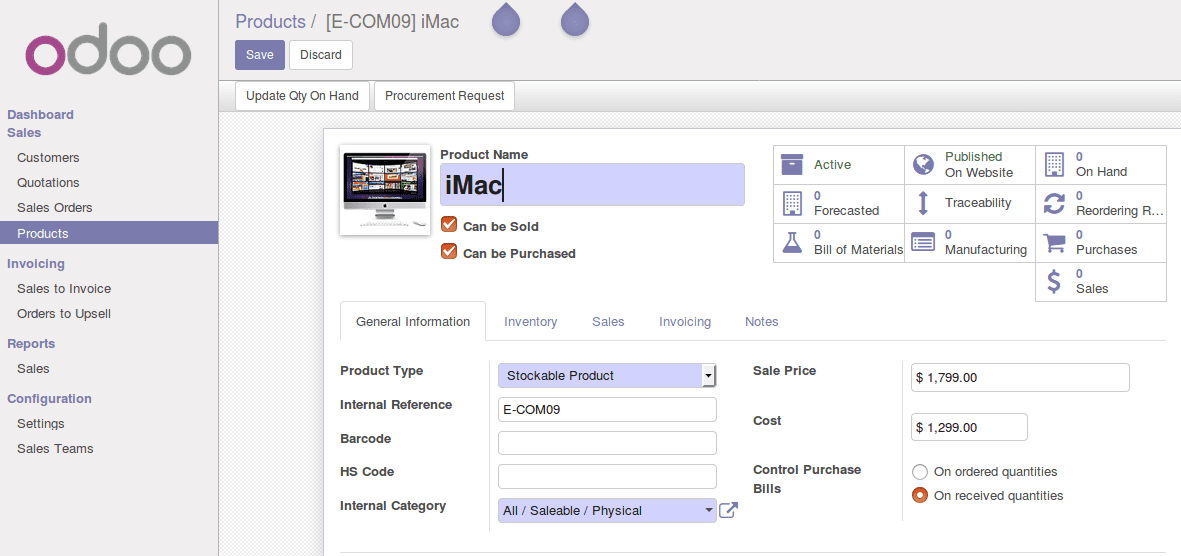The height and width of the screenshot is (556, 1181).
Task: Go back via Products breadcrumb link
Action: (x=270, y=21)
